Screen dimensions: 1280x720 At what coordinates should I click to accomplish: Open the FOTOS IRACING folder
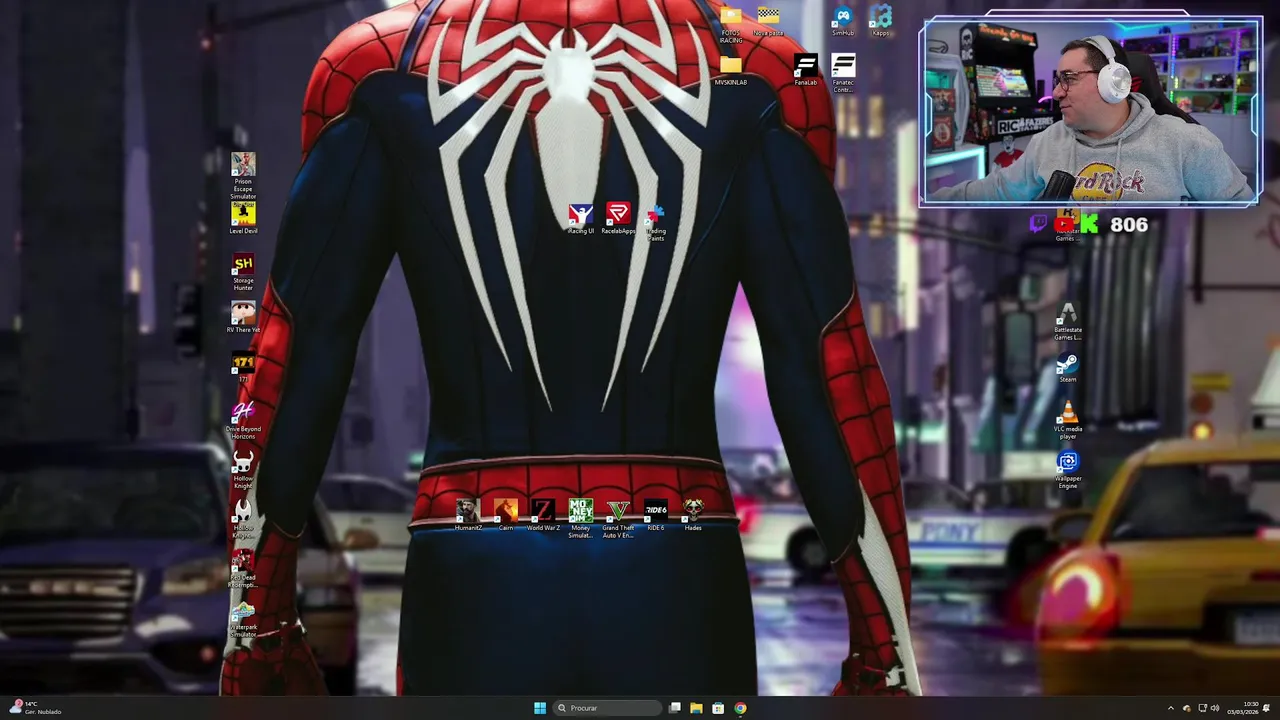pos(731,25)
